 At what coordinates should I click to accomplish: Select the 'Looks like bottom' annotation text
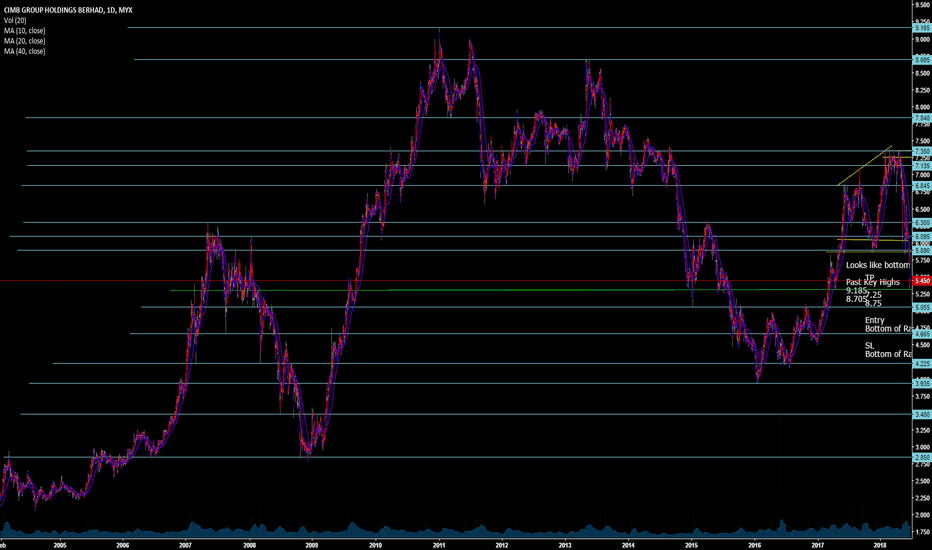click(x=878, y=265)
